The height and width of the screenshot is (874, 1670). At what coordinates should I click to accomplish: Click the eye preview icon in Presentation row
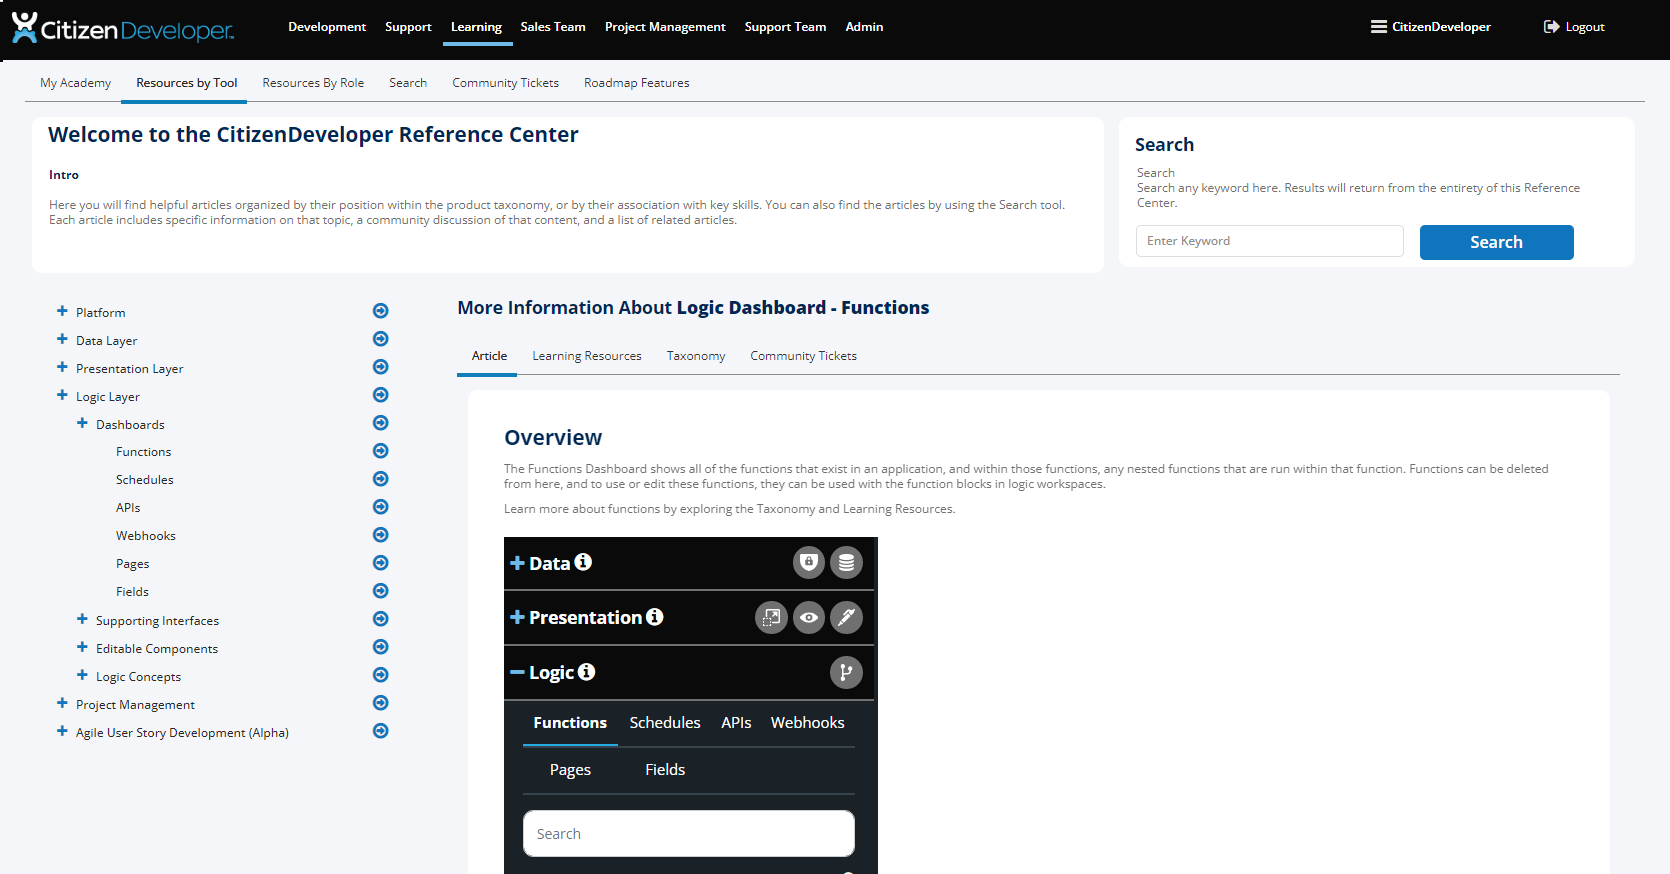809,618
